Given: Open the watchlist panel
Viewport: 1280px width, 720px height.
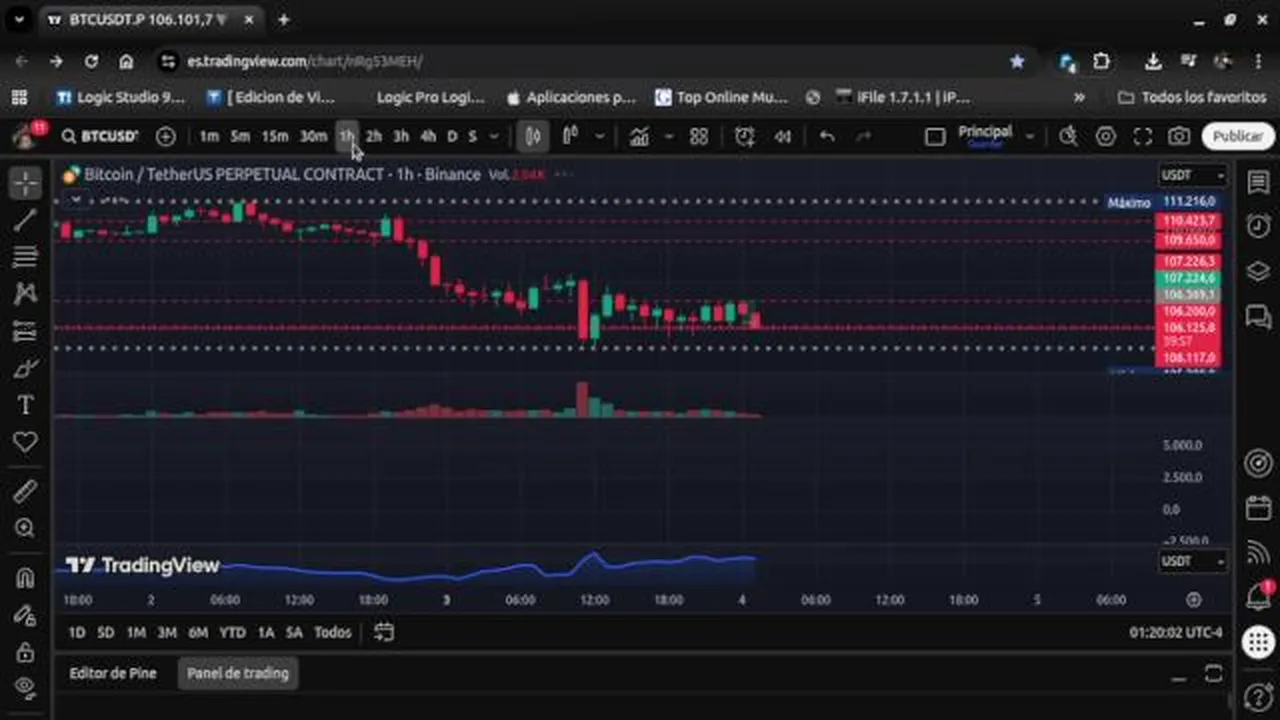Looking at the screenshot, I should pyautogui.click(x=1258, y=182).
